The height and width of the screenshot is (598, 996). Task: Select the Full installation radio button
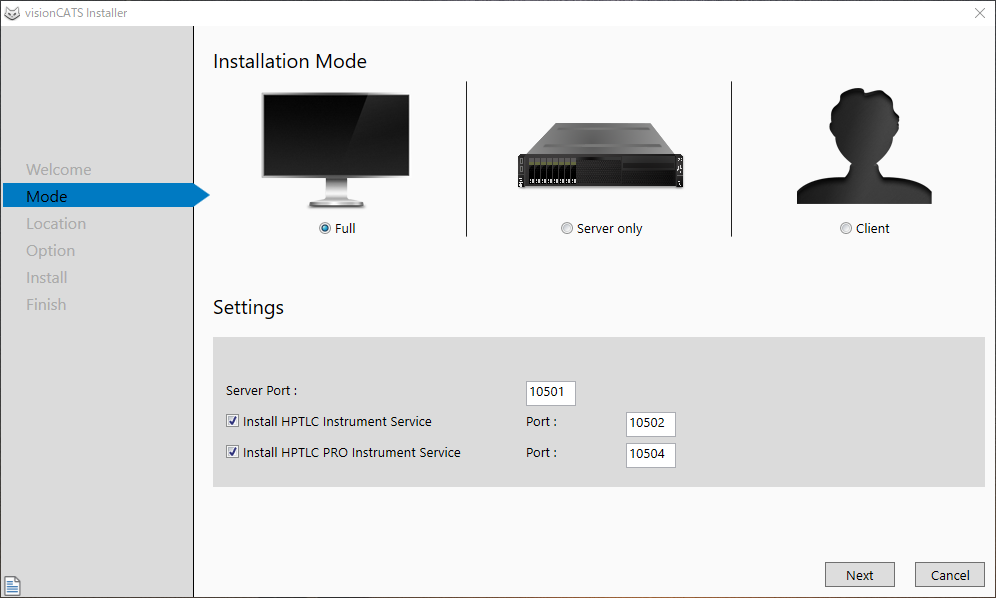(x=325, y=228)
